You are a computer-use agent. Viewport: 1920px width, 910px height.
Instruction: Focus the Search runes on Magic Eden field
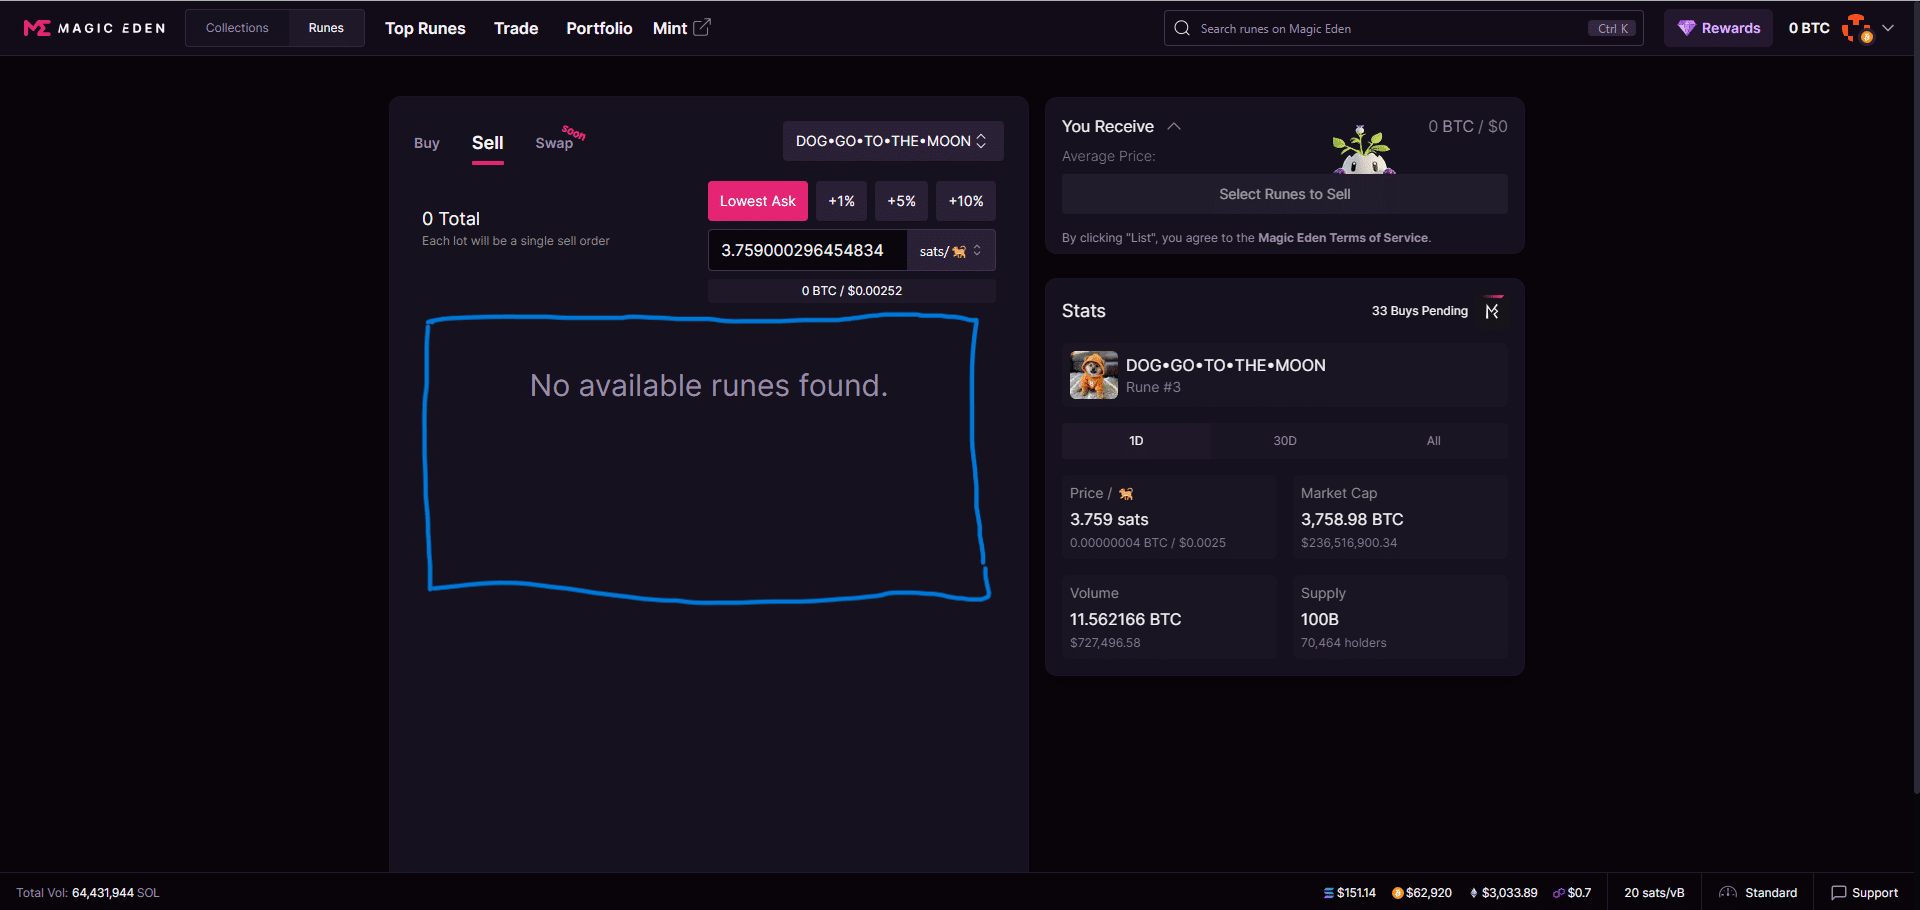coord(1404,28)
